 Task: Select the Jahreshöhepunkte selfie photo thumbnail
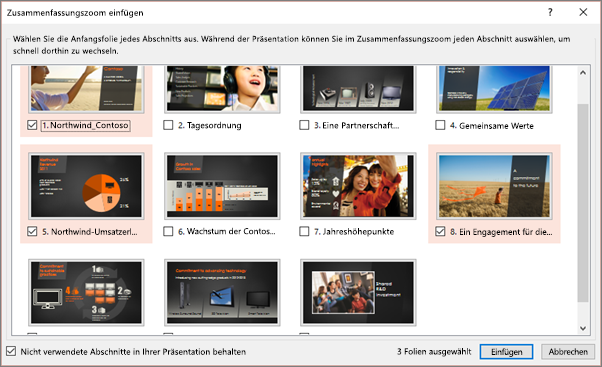pyautogui.click(x=358, y=186)
